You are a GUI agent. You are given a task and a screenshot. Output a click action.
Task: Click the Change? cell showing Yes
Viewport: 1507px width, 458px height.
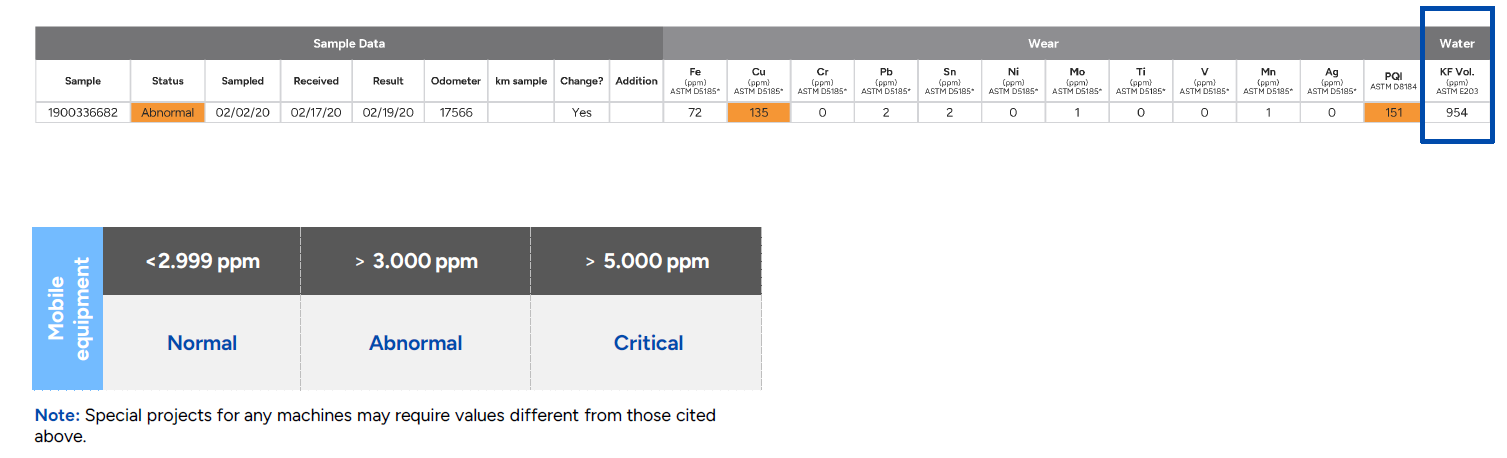[582, 113]
